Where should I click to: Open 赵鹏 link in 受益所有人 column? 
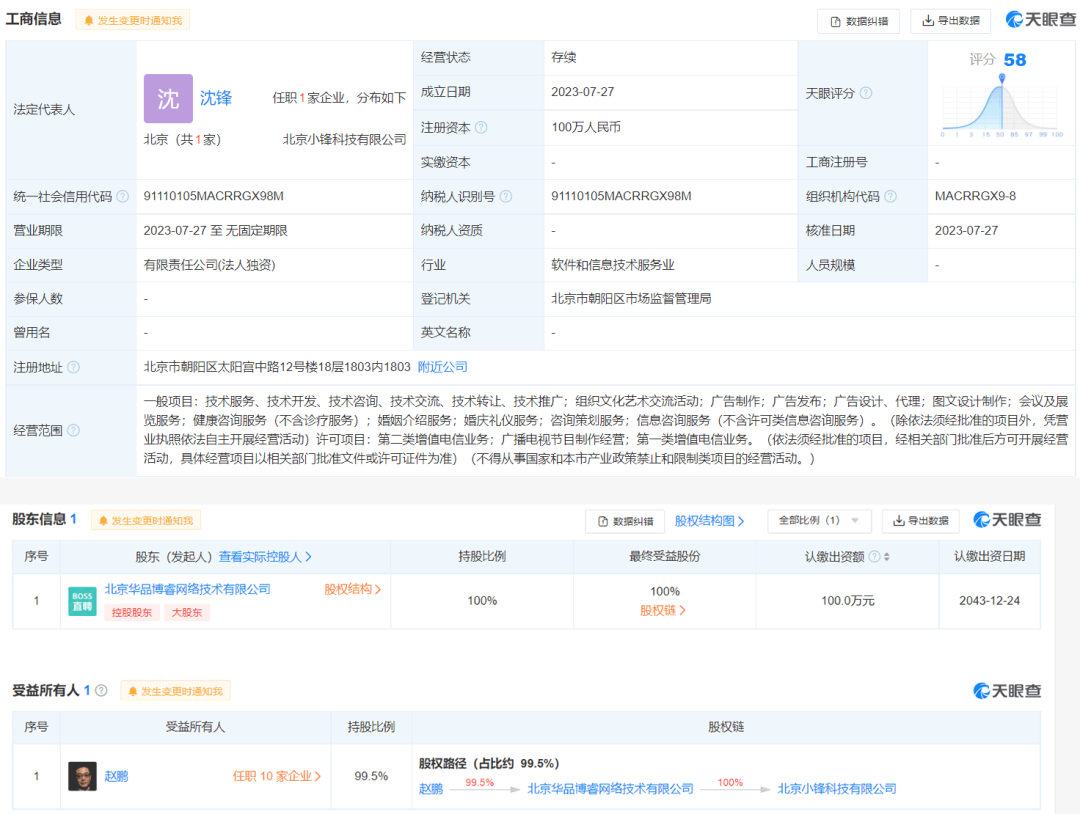tap(116, 776)
